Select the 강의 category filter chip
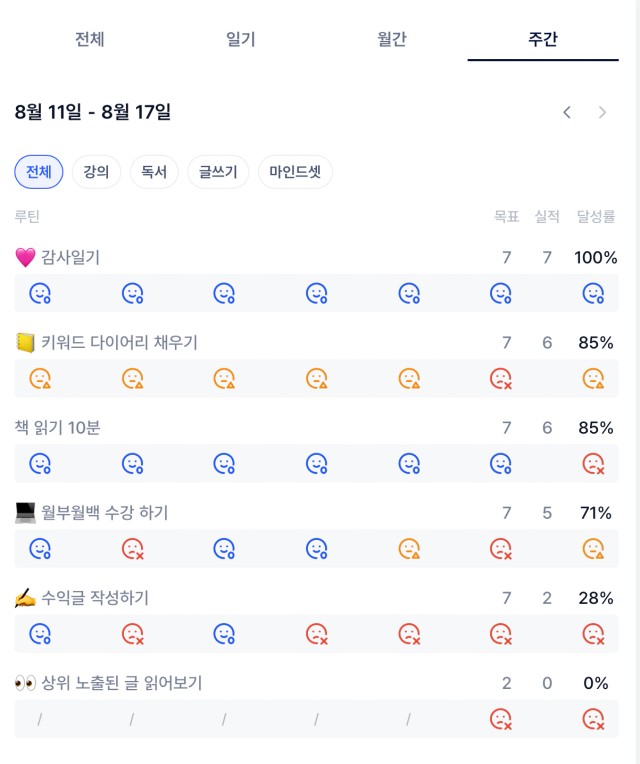 point(96,172)
